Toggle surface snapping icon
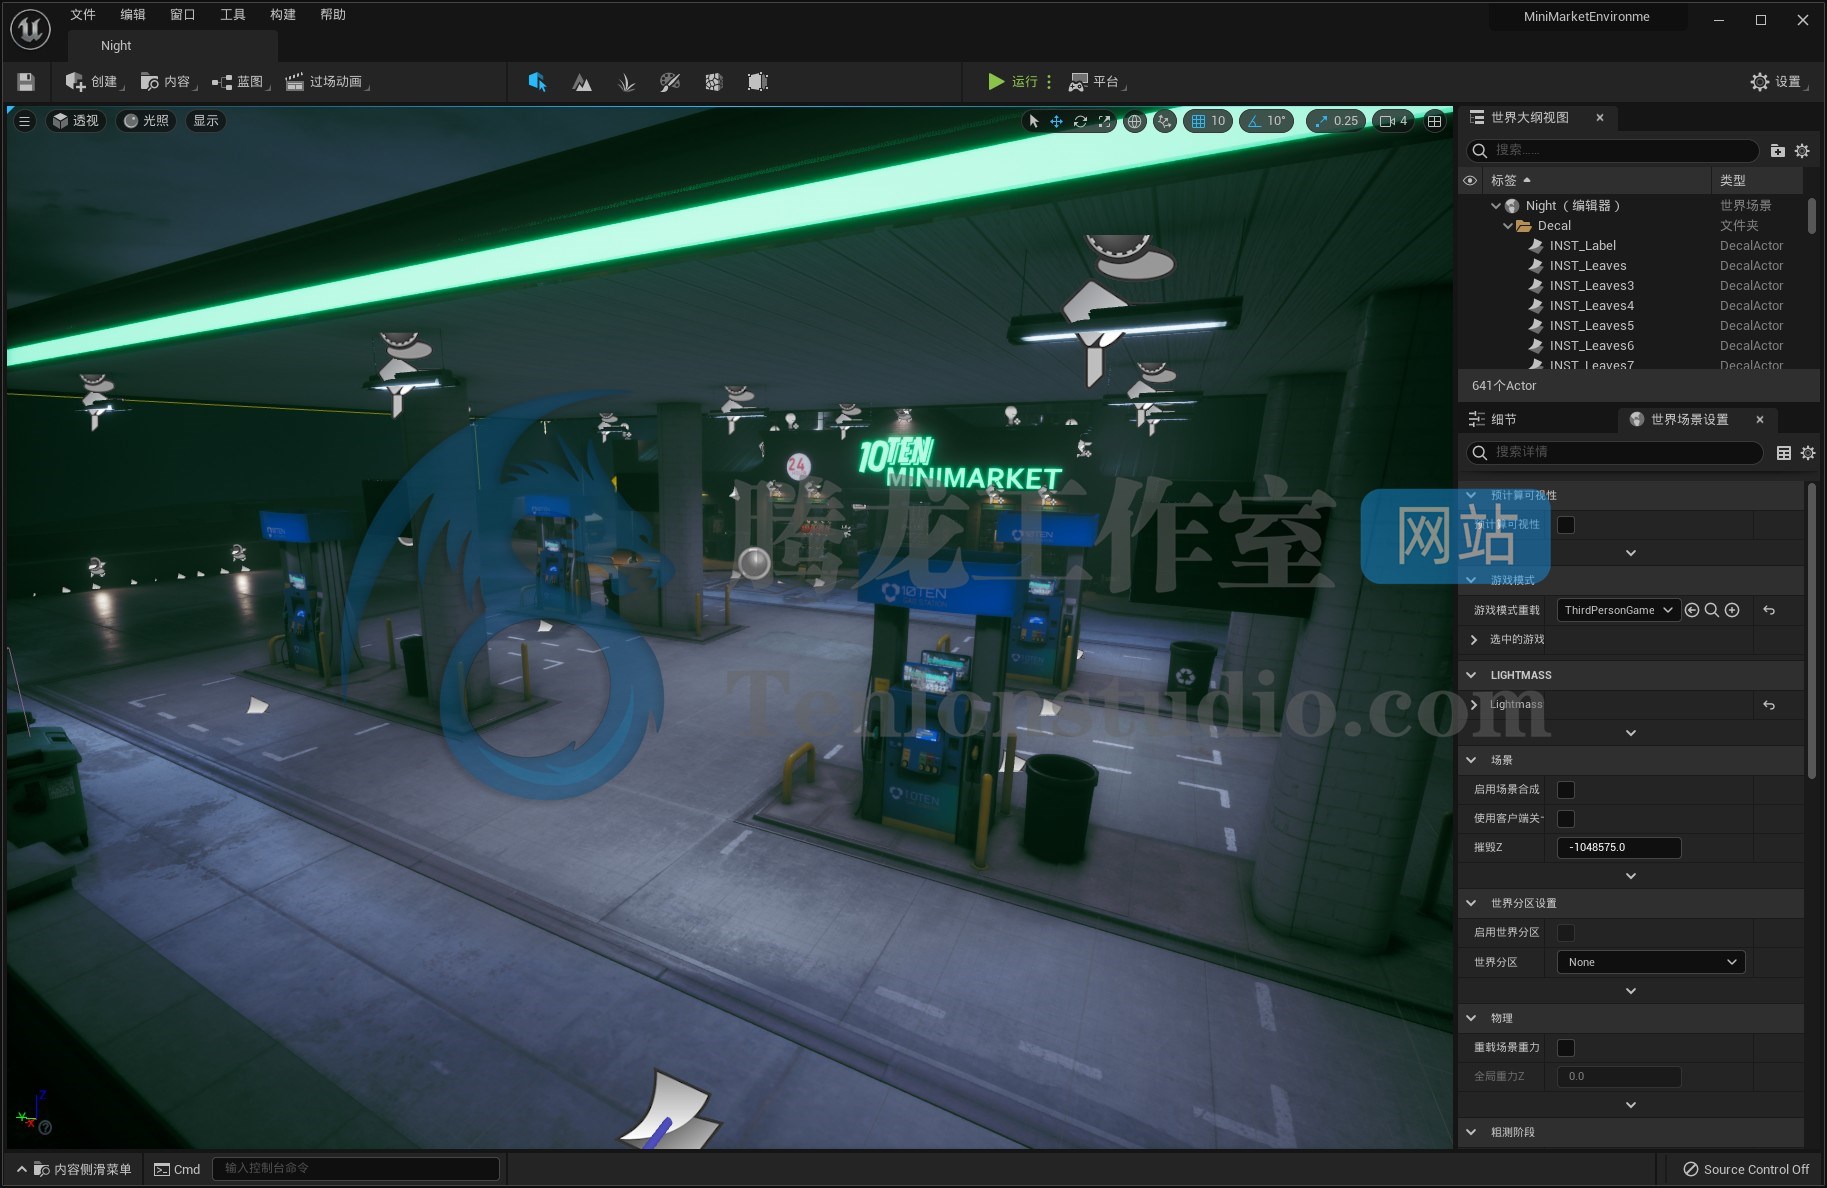 pos(1164,121)
